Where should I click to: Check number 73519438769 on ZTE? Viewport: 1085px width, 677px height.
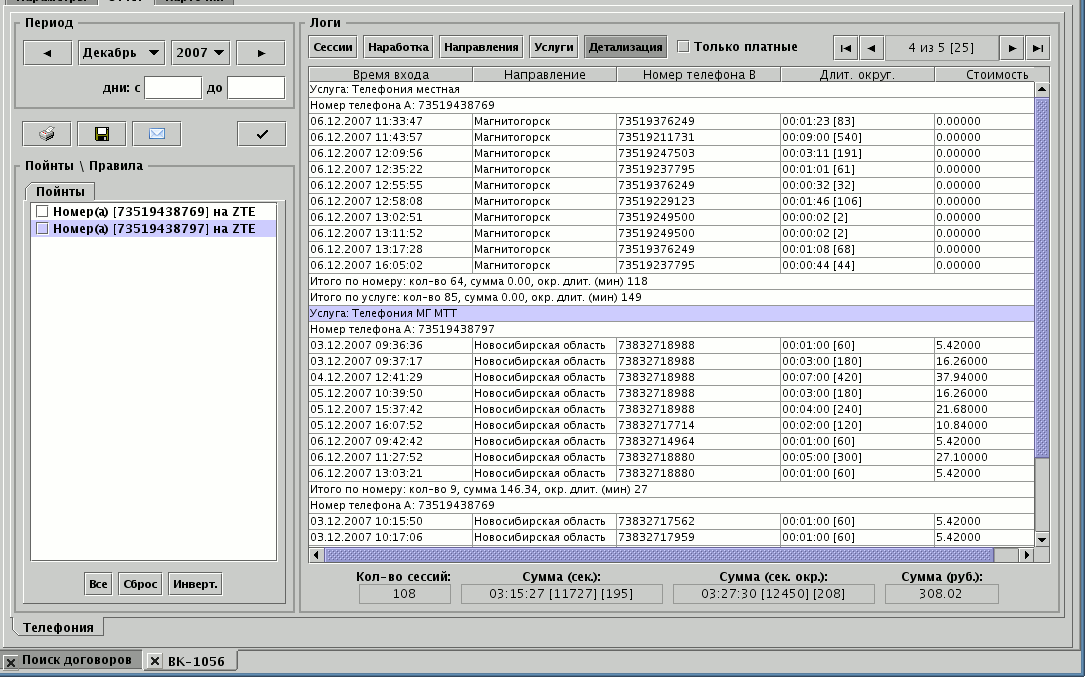(42, 211)
